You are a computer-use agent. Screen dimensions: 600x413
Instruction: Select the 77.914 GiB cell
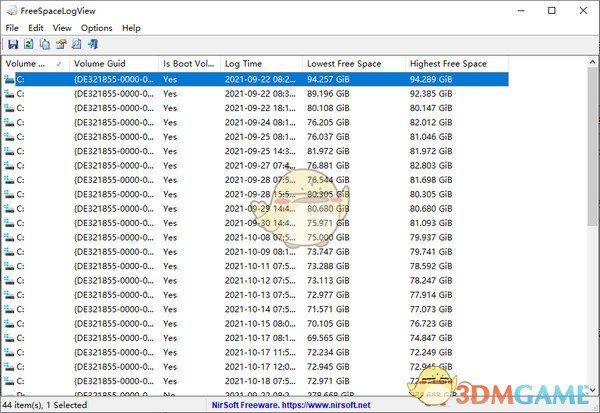tap(431, 295)
